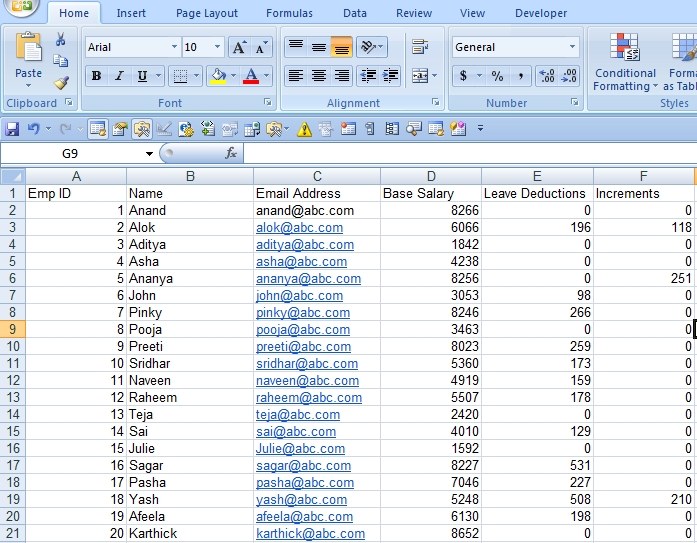The image size is (697, 543).
Task: Click the Increase Font Size button
Action: click(x=238, y=48)
